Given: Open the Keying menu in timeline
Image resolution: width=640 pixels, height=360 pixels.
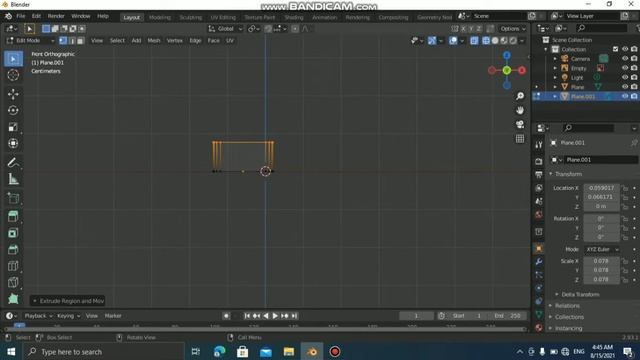Looking at the screenshot, I should click(68, 316).
